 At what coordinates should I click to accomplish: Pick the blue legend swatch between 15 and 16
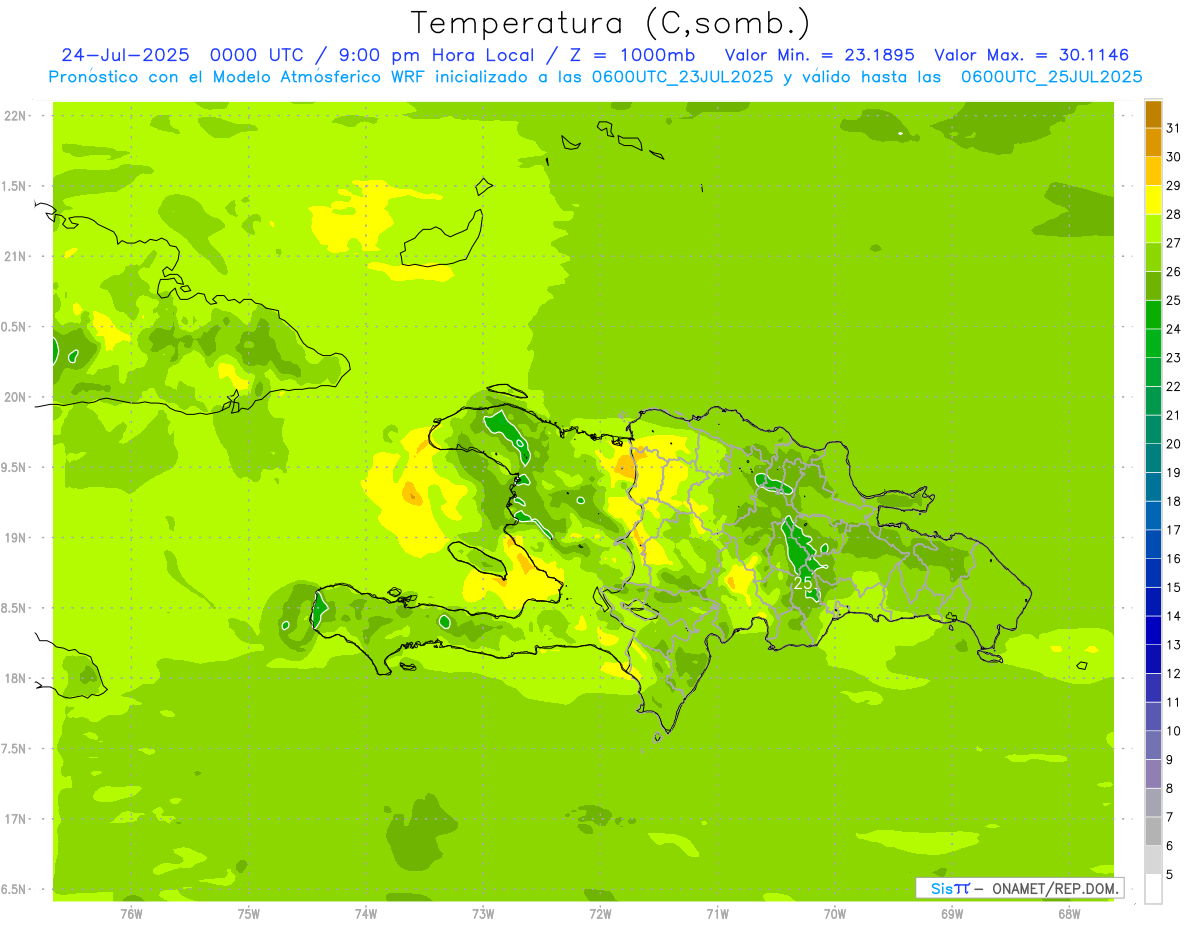pos(1153,573)
